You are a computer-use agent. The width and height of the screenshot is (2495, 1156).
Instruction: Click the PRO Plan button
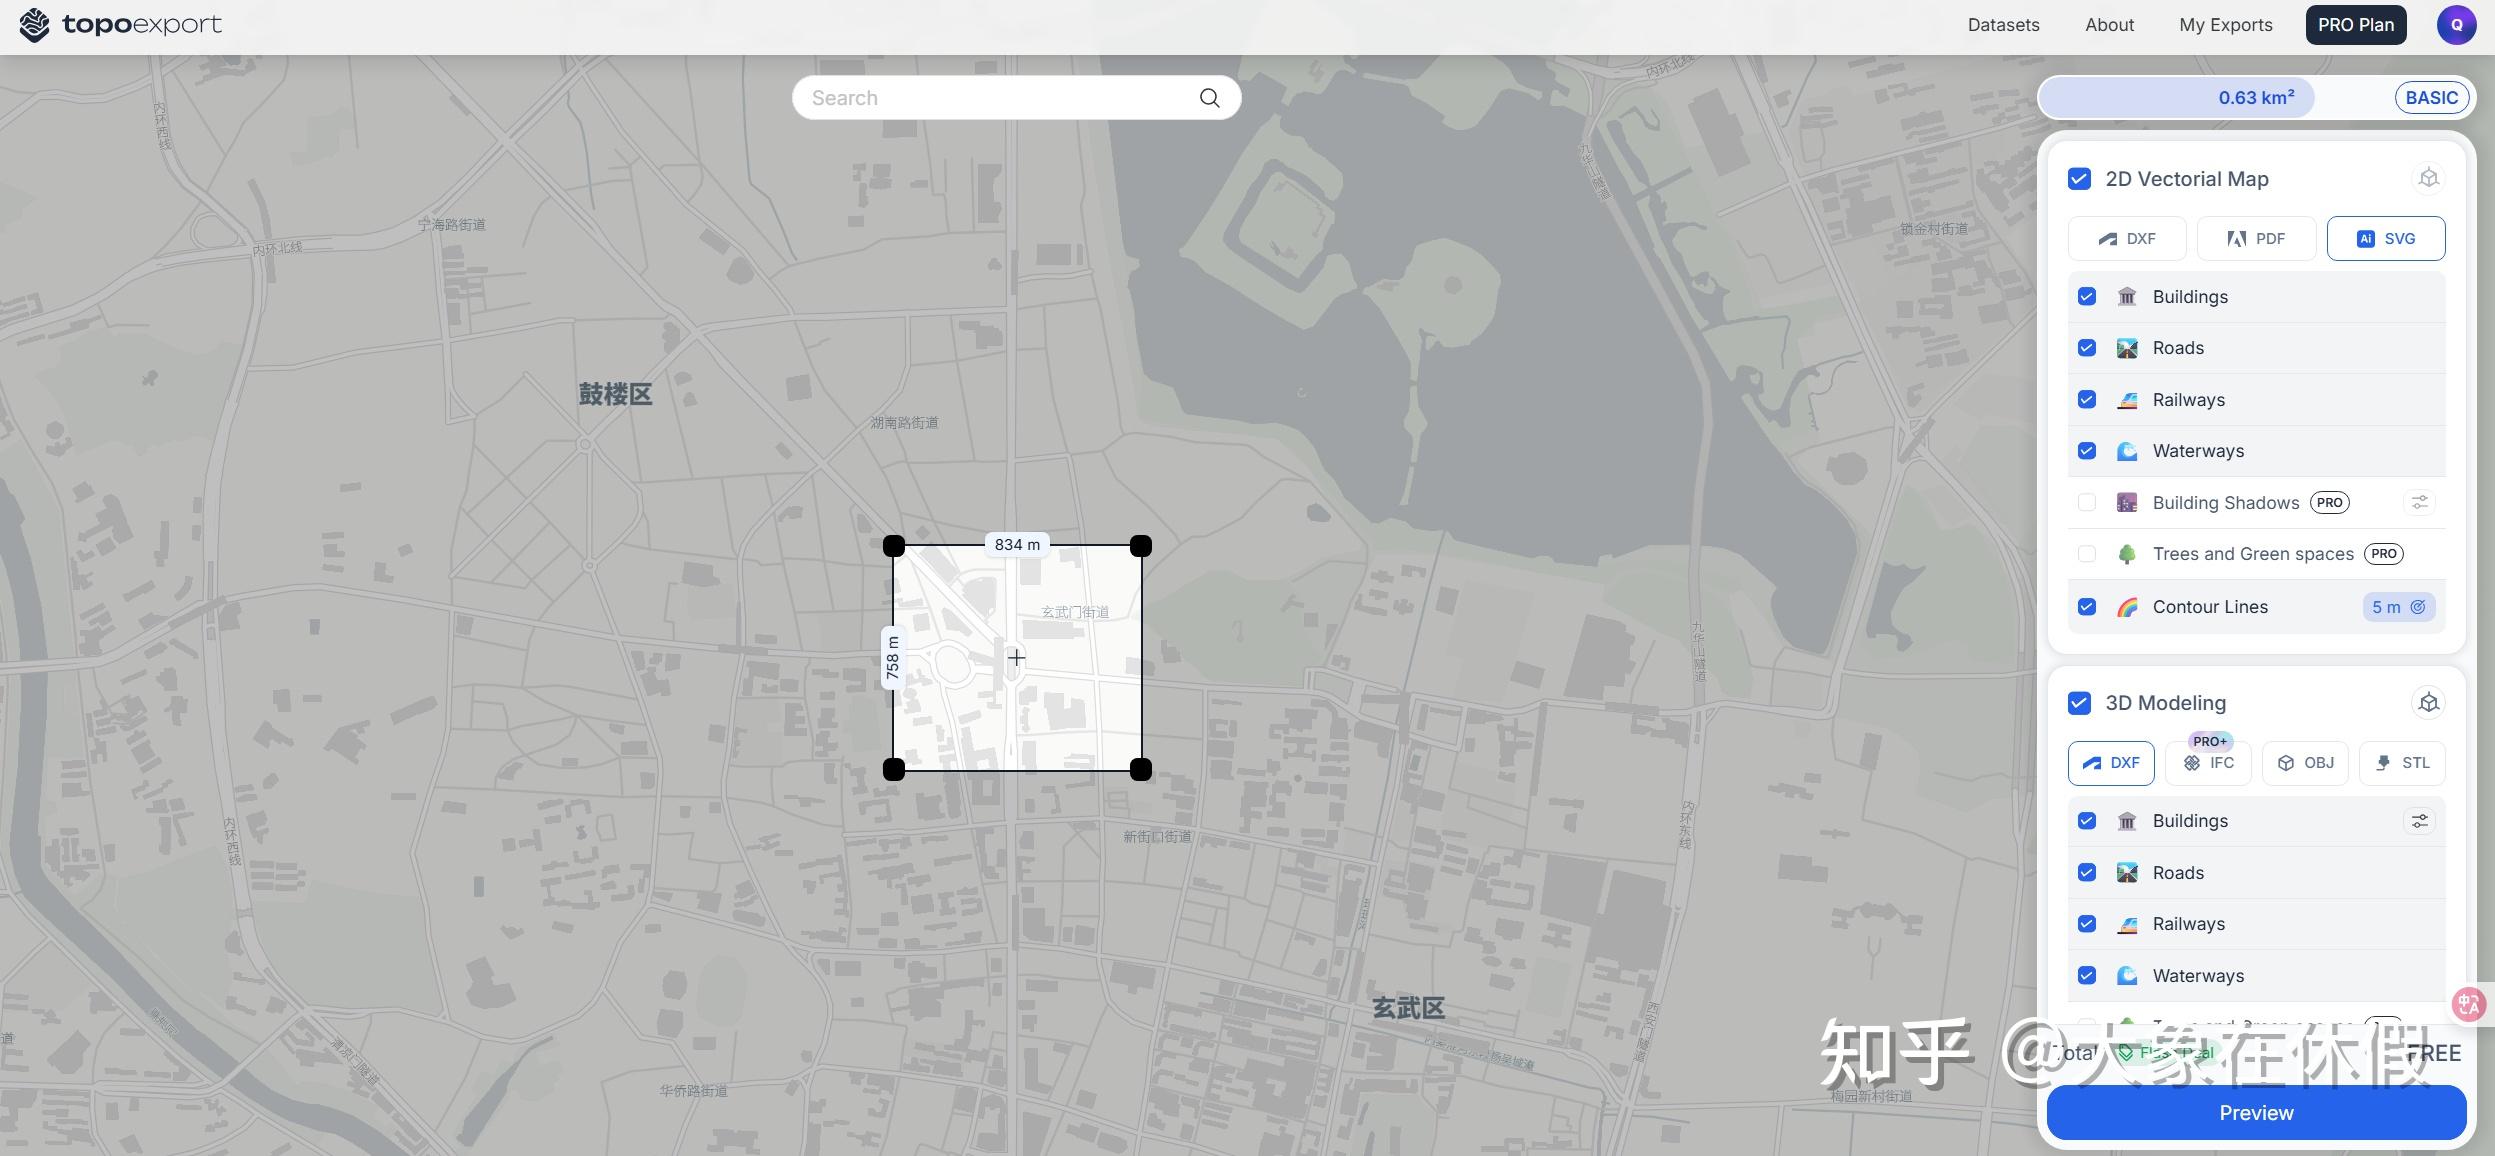pos(2355,25)
